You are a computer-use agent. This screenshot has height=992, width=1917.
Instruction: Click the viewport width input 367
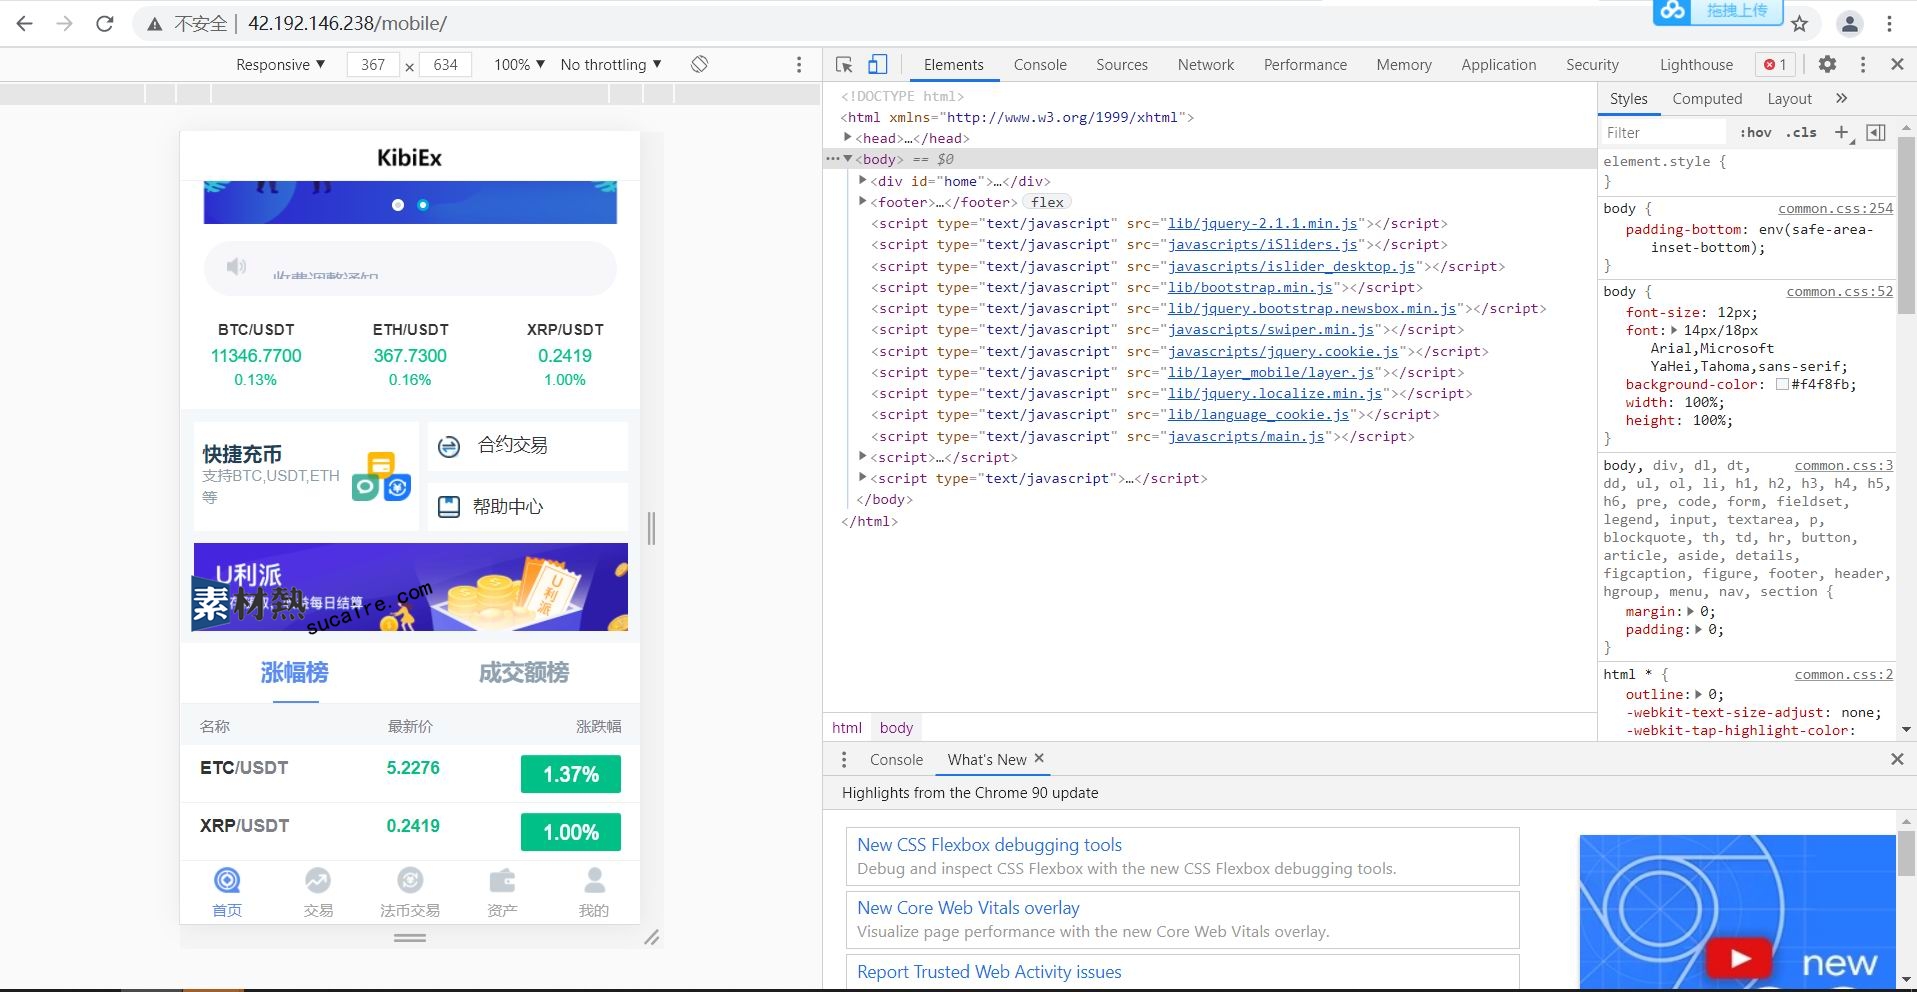pos(373,64)
